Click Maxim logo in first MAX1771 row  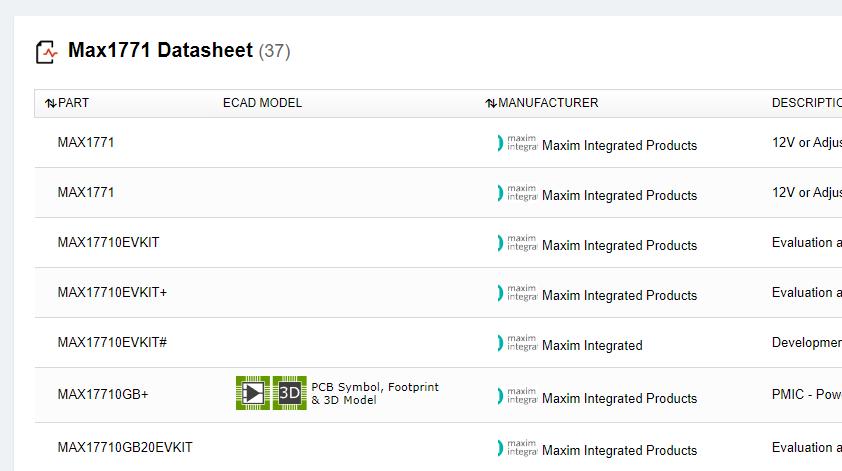click(x=517, y=143)
